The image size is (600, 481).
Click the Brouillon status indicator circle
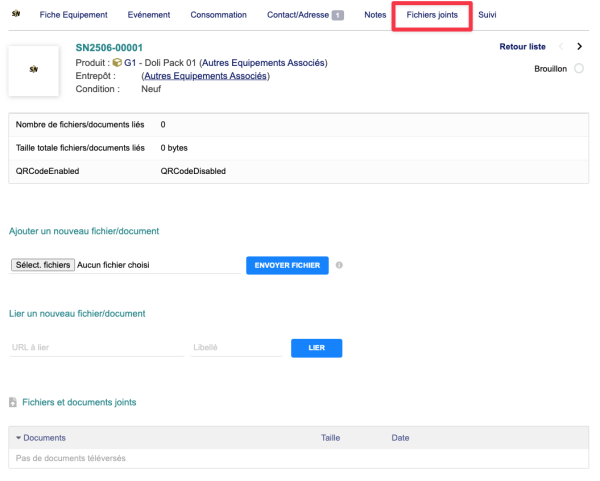pos(579,69)
